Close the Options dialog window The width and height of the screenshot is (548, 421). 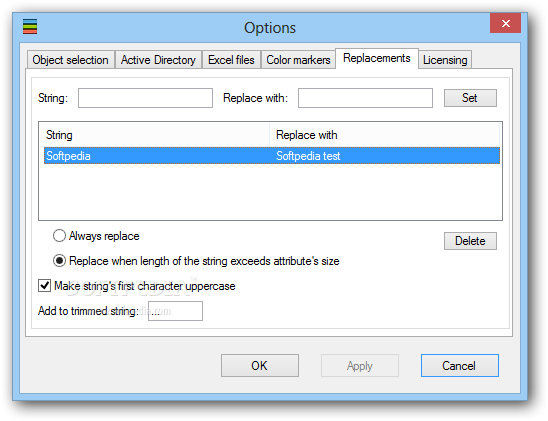pos(505,23)
